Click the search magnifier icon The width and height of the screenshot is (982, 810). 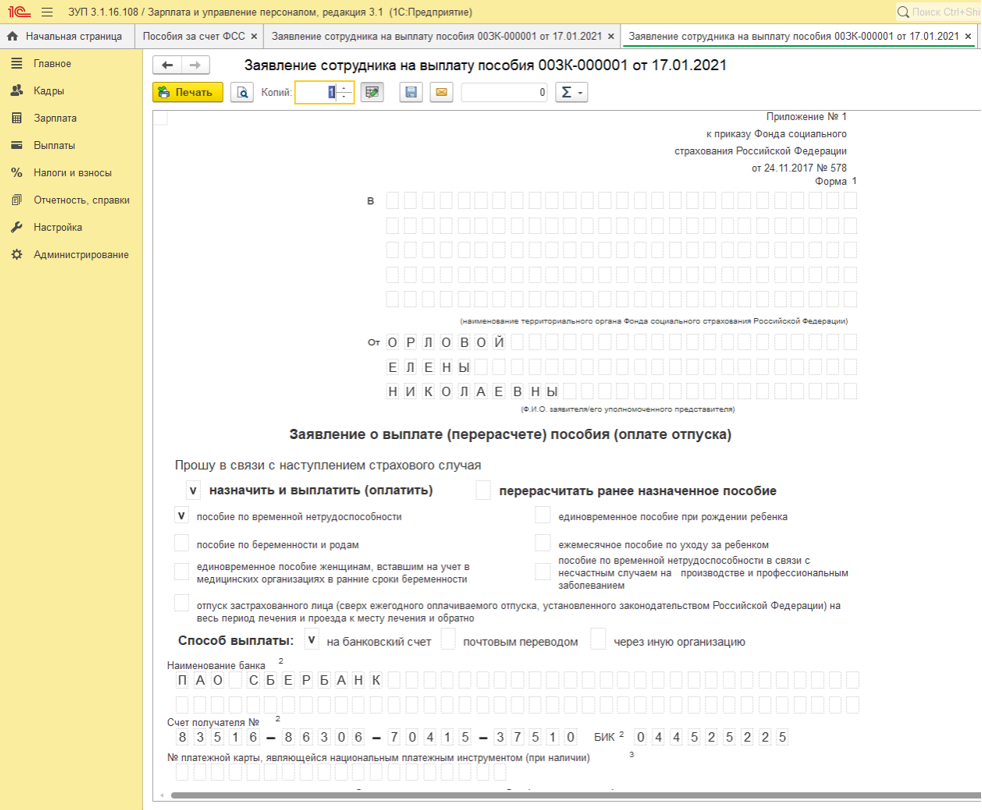pyautogui.click(x=903, y=12)
